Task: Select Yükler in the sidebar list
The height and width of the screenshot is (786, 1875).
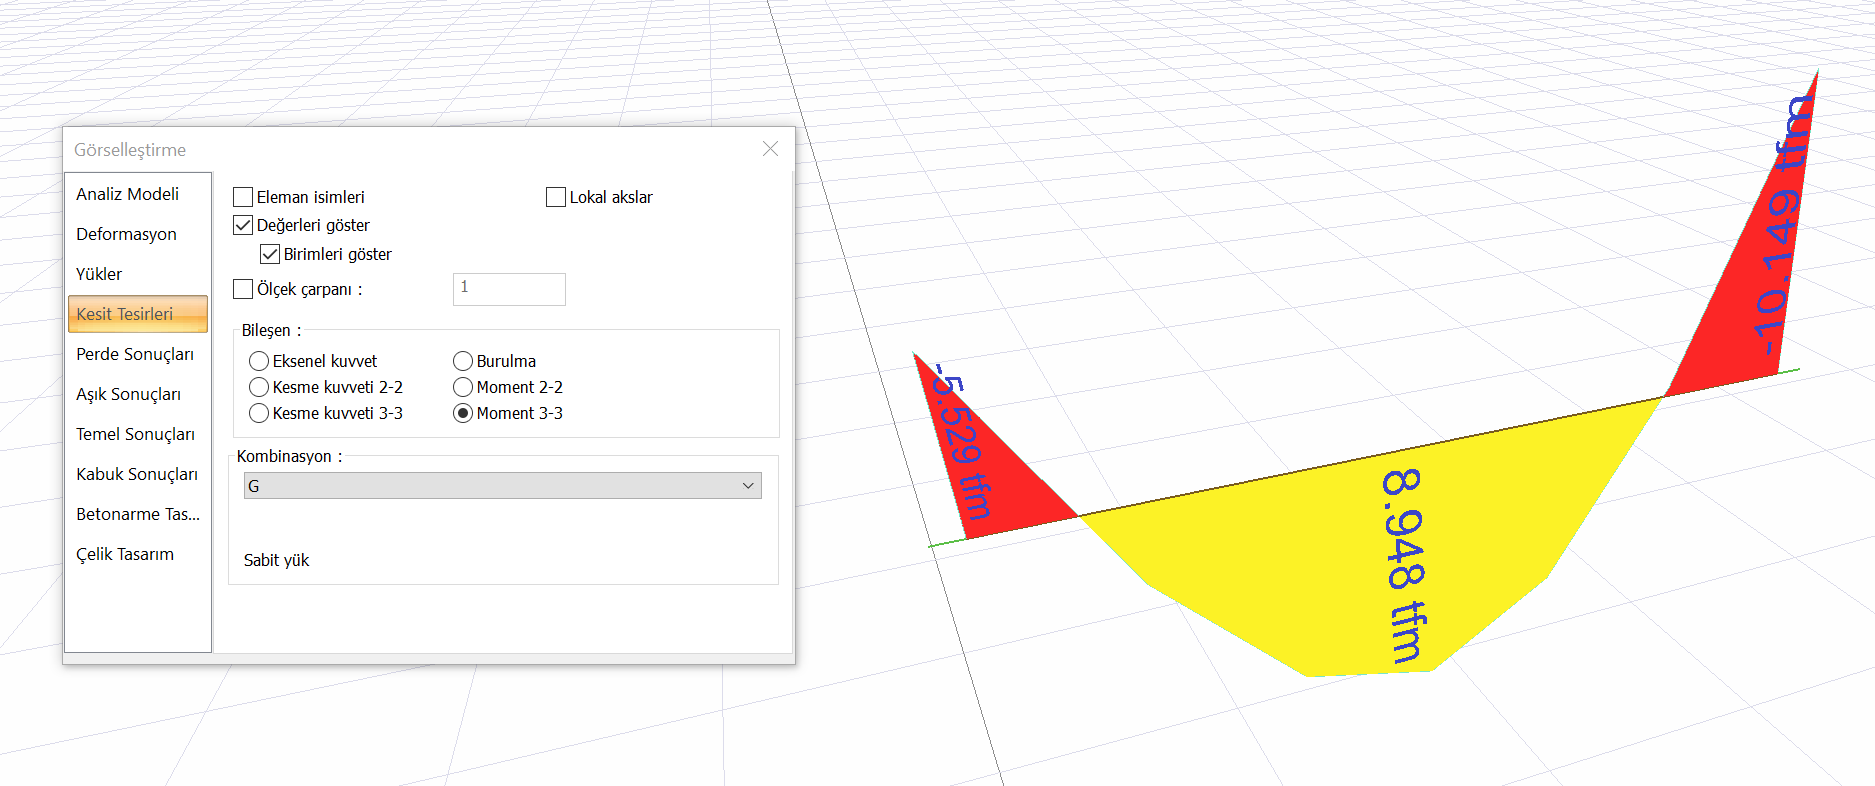Action: click(99, 274)
